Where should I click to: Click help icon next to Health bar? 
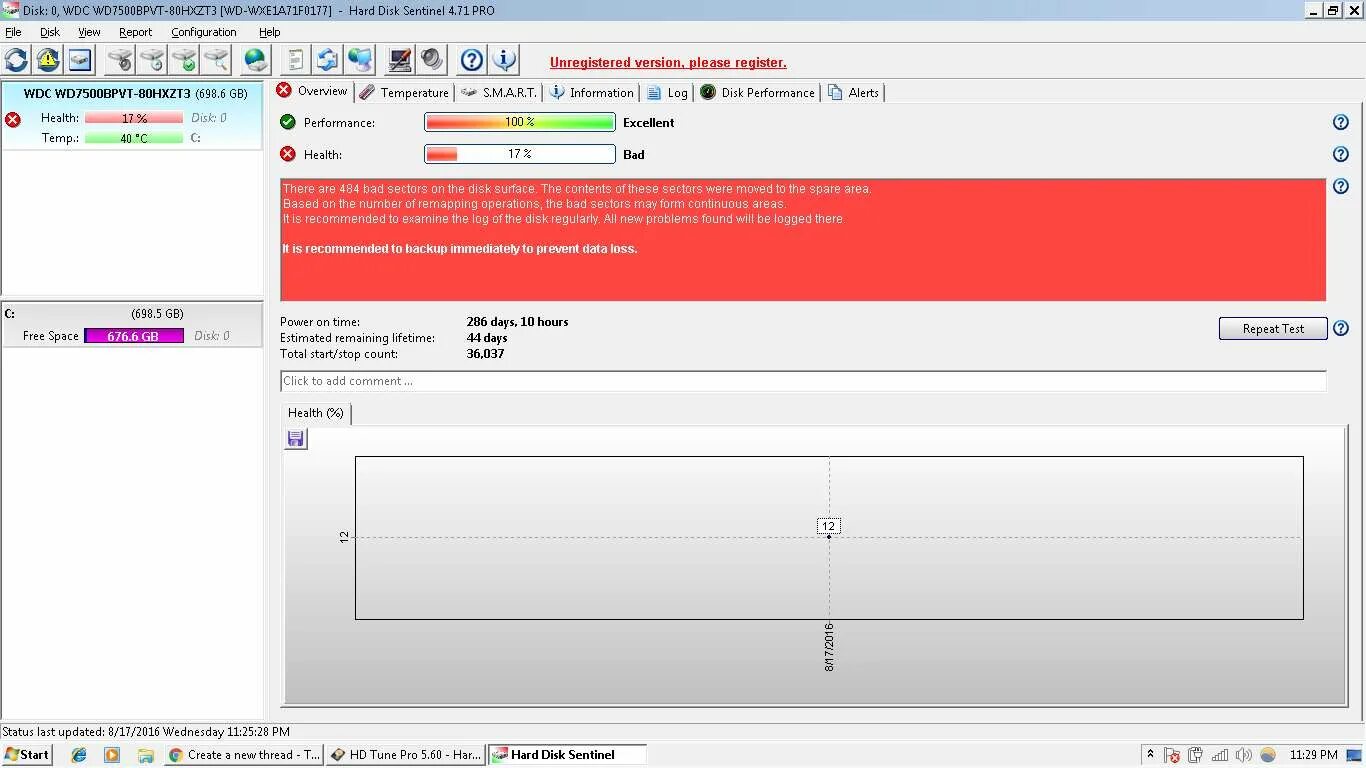(x=1341, y=154)
